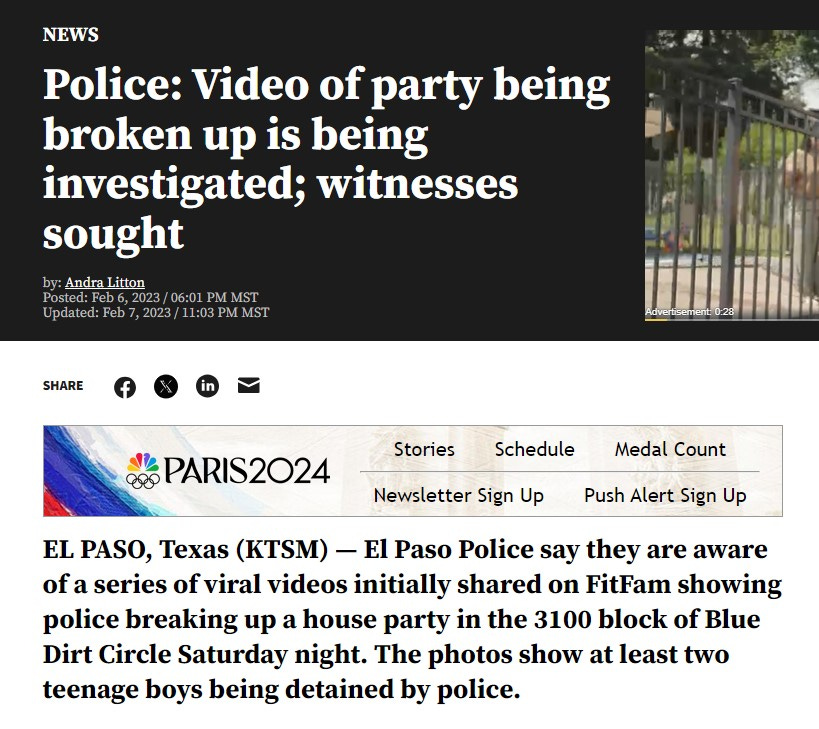Click the EL PASO article lead paragraph
The width and height of the screenshot is (819, 729).
click(412, 619)
